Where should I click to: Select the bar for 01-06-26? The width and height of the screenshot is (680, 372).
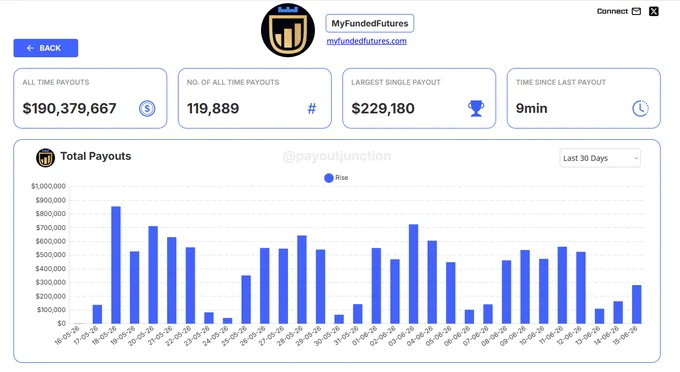tap(376, 286)
